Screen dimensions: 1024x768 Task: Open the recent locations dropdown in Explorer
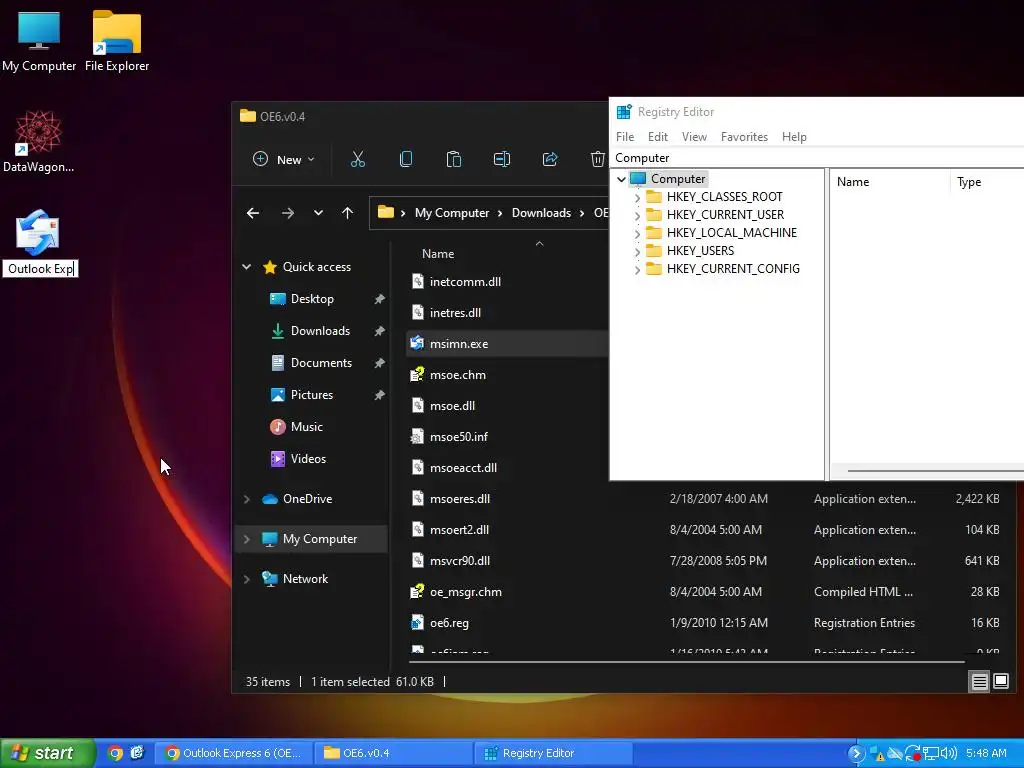pos(318,213)
